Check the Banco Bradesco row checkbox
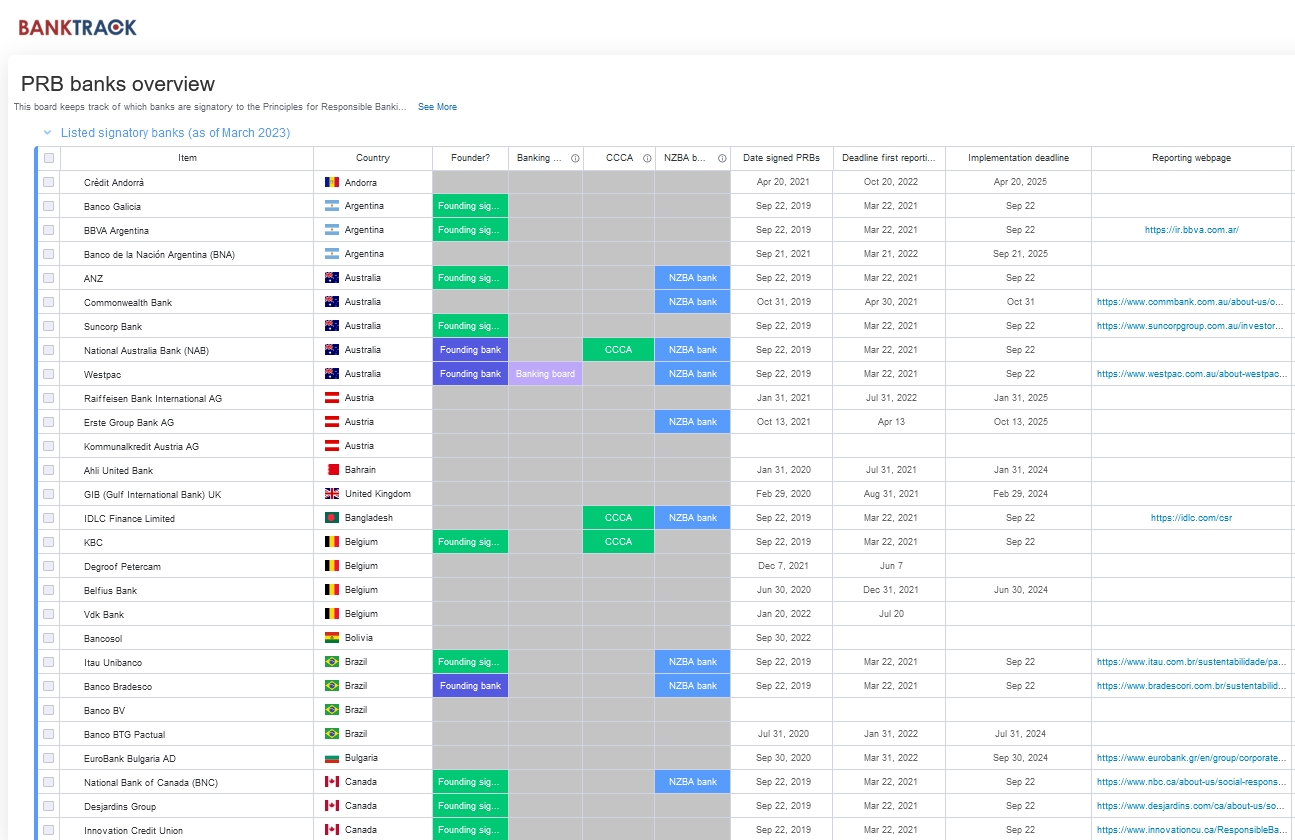The width and height of the screenshot is (1295, 840). pos(48,686)
